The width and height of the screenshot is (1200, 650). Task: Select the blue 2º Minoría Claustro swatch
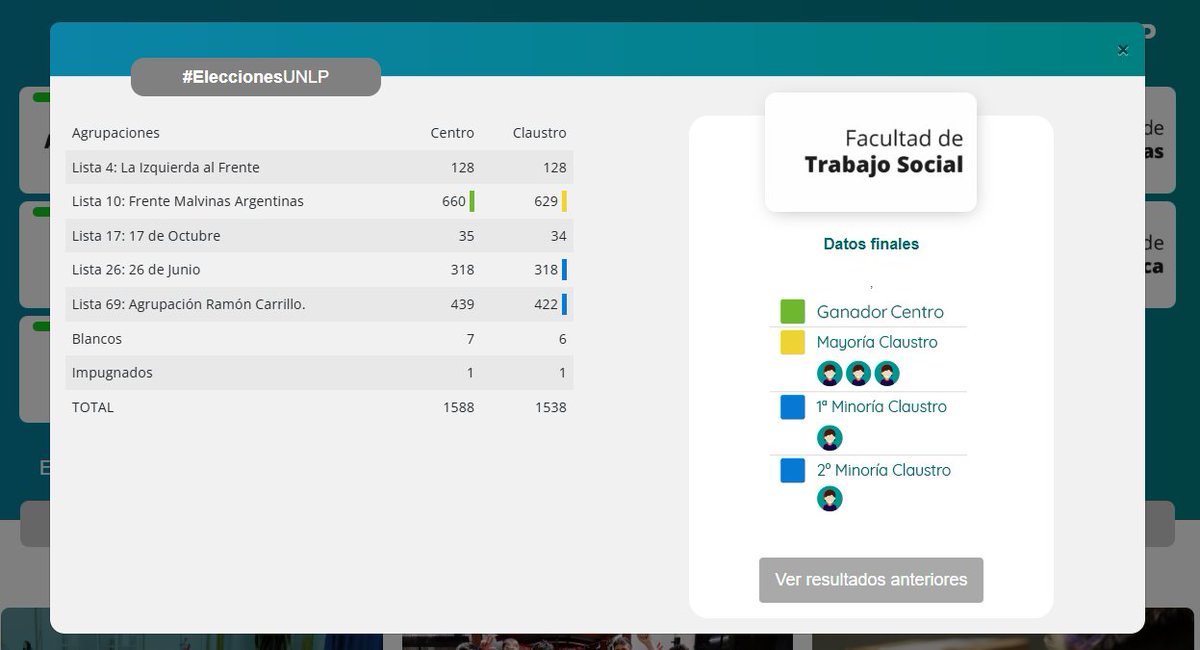[x=793, y=470]
